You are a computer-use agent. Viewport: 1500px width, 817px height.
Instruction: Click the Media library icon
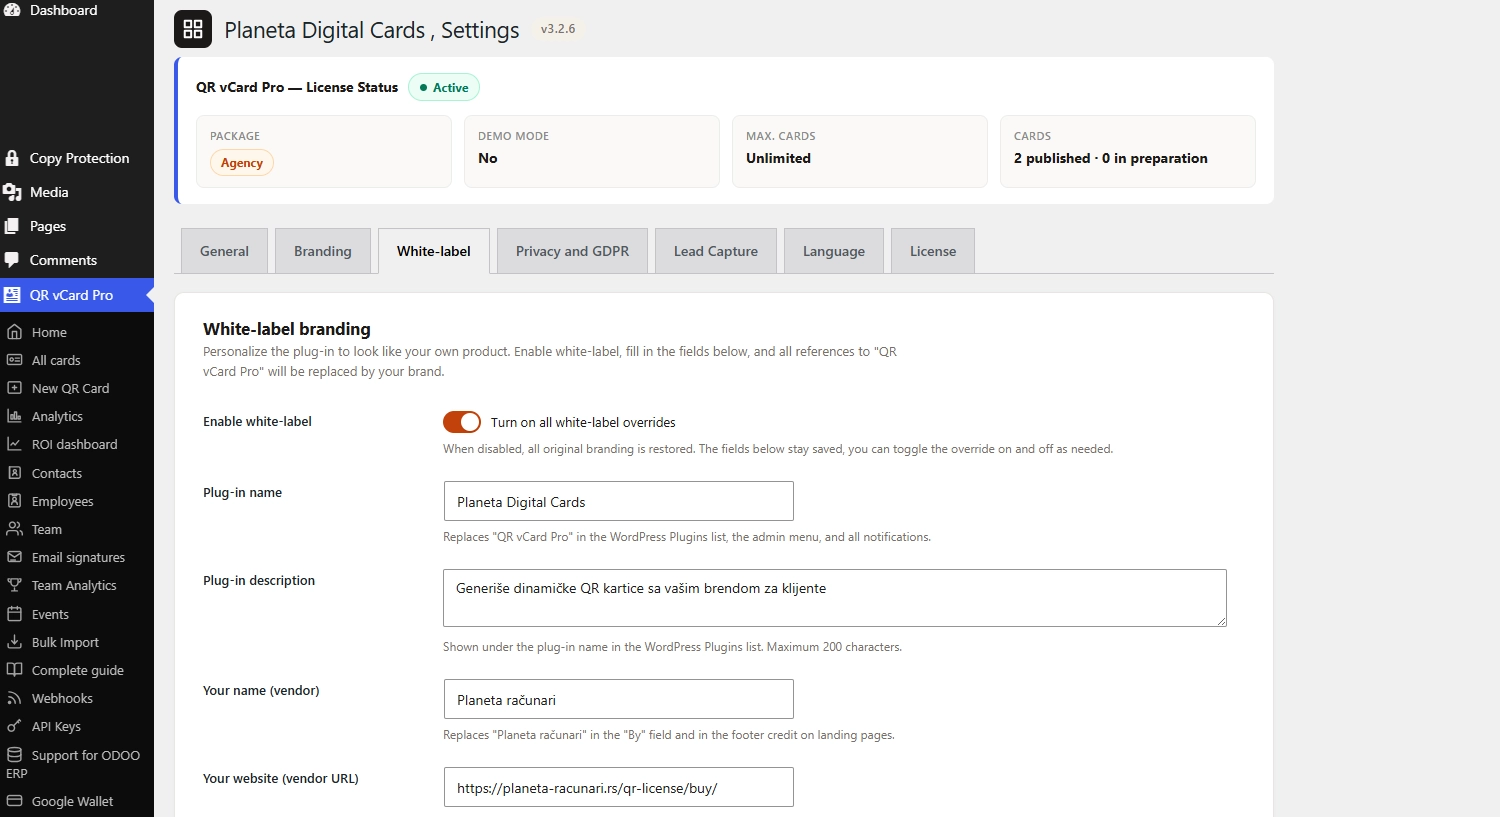click(12, 192)
